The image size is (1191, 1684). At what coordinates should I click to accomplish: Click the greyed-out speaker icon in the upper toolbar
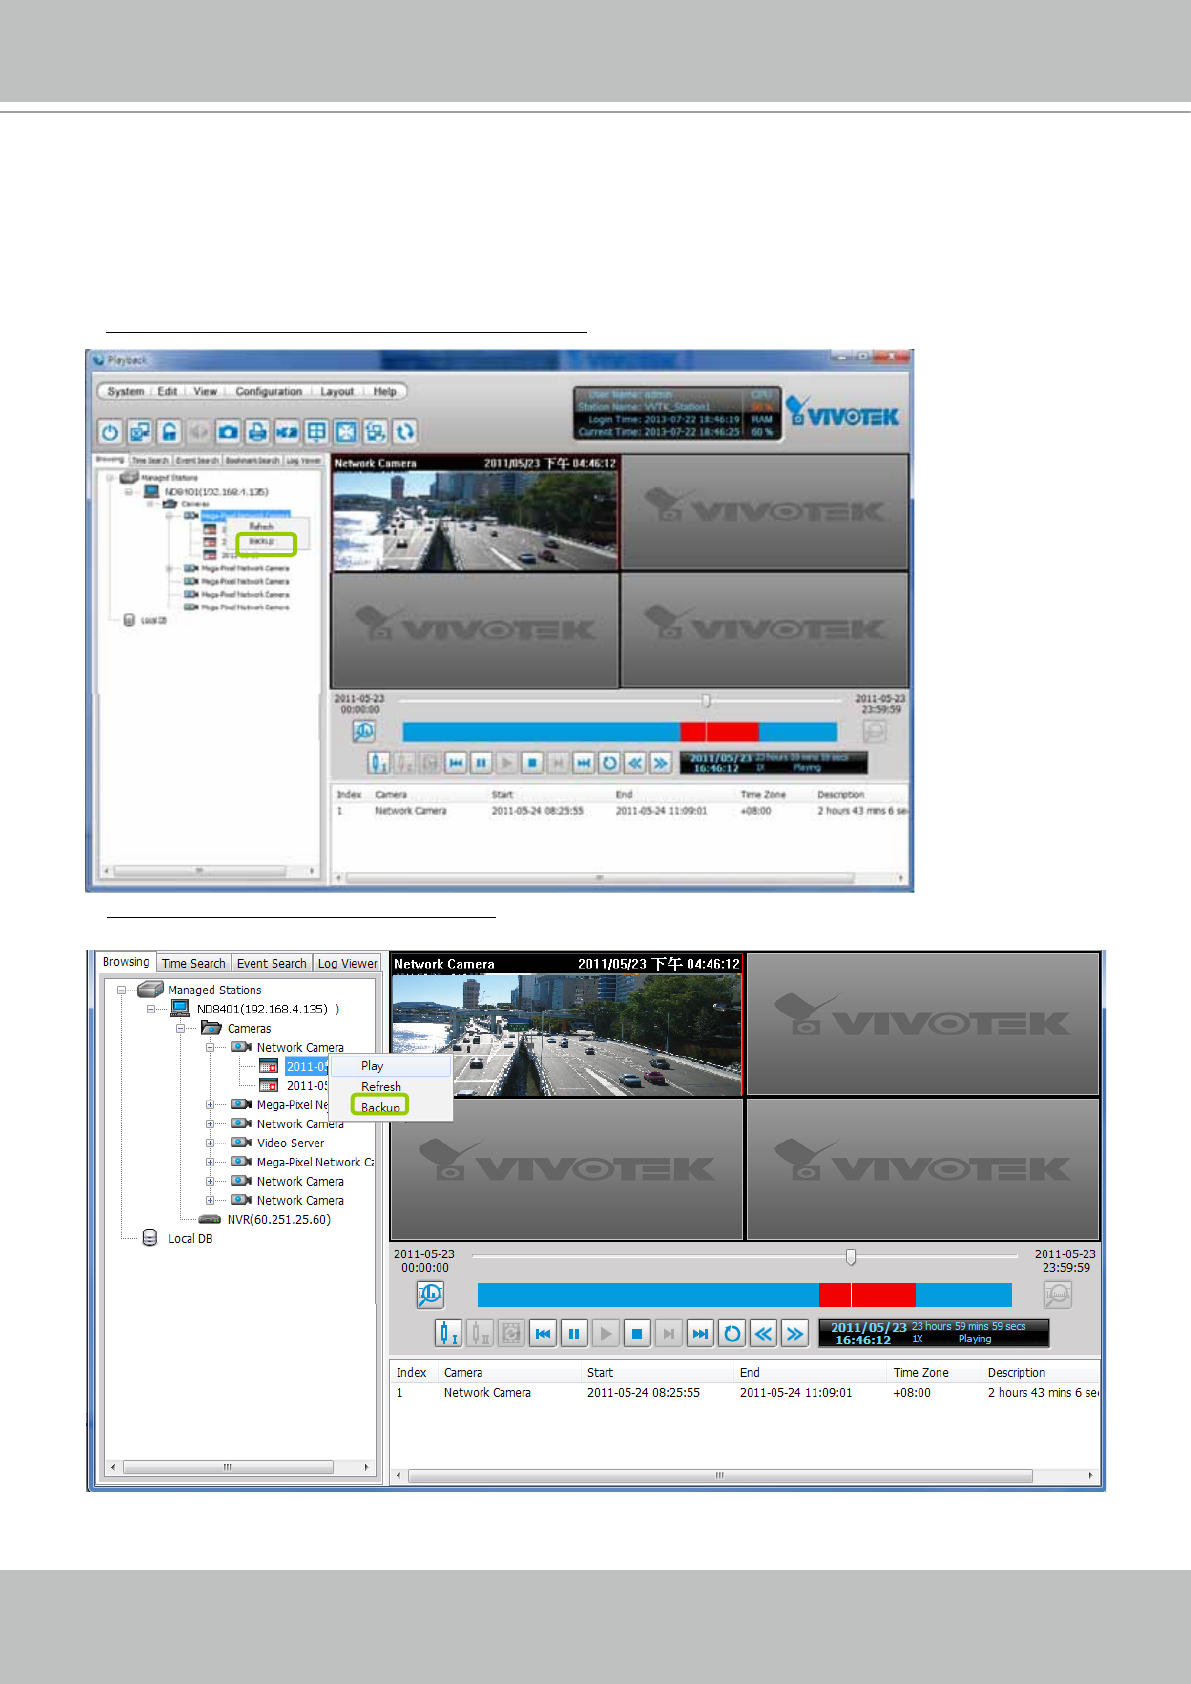(x=198, y=432)
